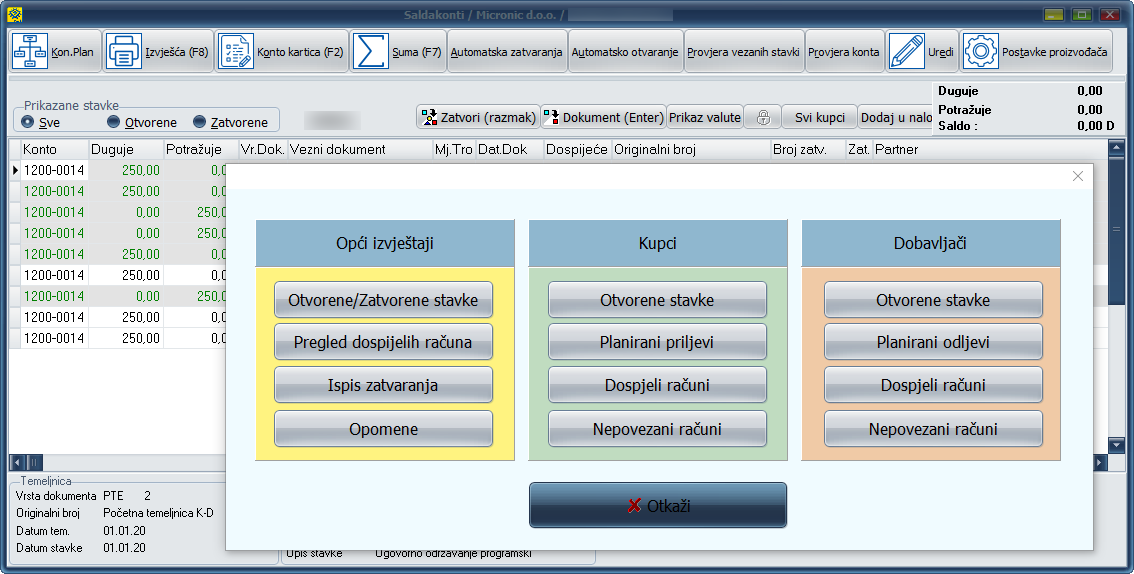Open Otvorene/Zatvorene stavke report
This screenshot has height=574, width=1134.
coord(383,300)
